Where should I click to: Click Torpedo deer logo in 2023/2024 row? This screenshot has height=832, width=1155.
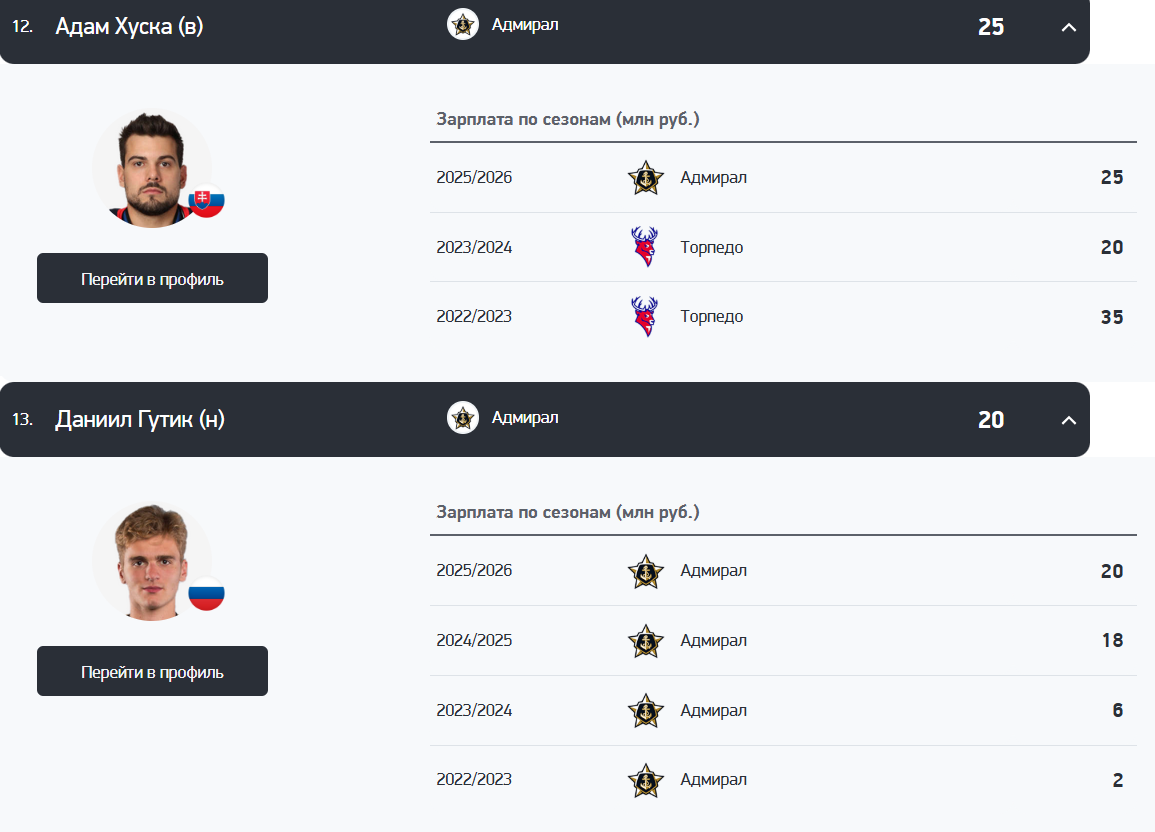645,247
